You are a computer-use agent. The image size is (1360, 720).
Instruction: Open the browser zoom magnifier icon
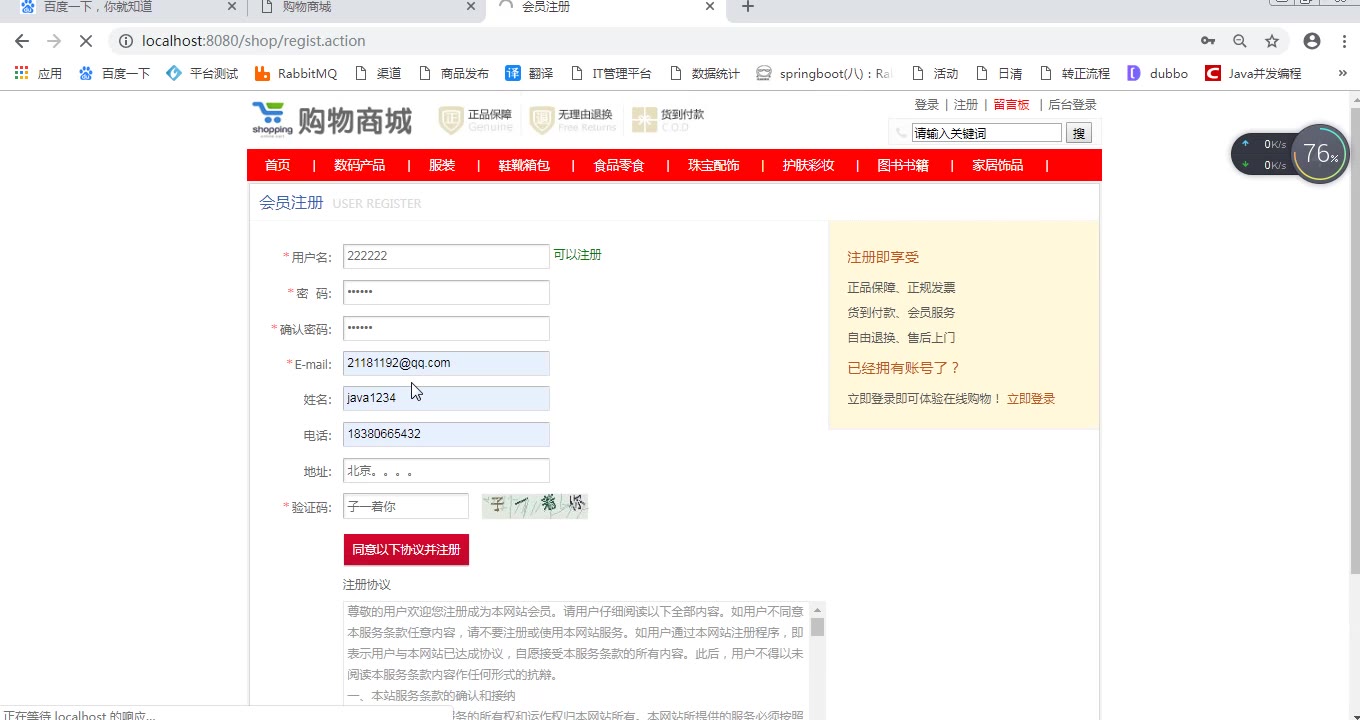pyautogui.click(x=1240, y=41)
